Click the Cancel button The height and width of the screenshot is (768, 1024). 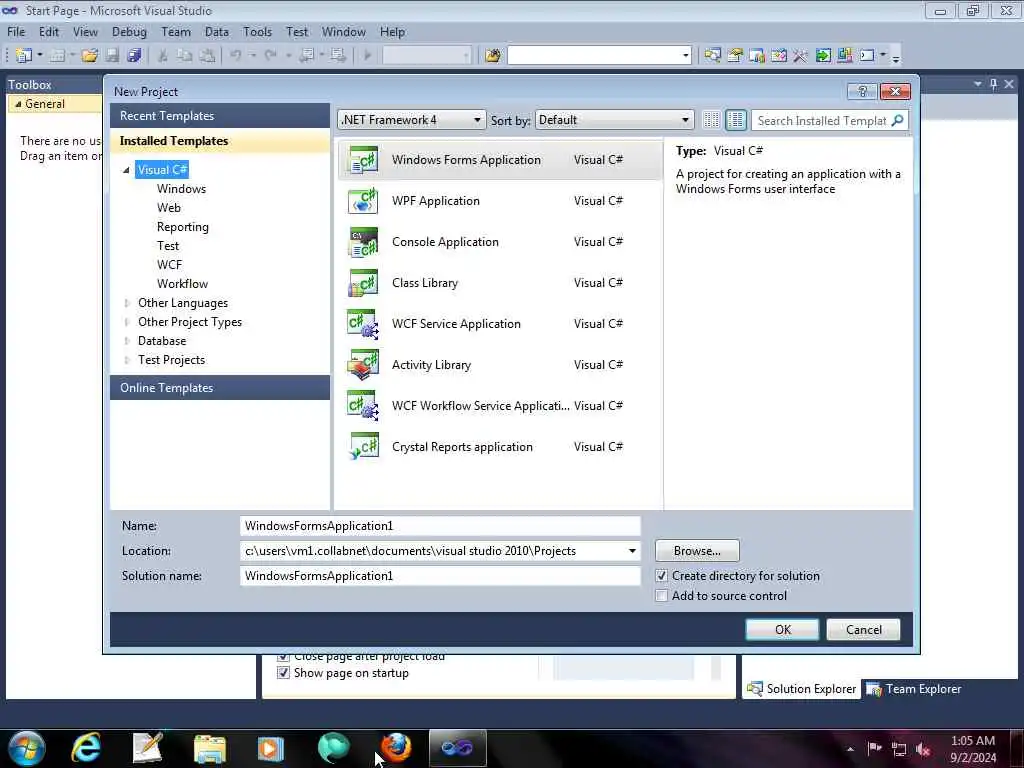coord(863,630)
